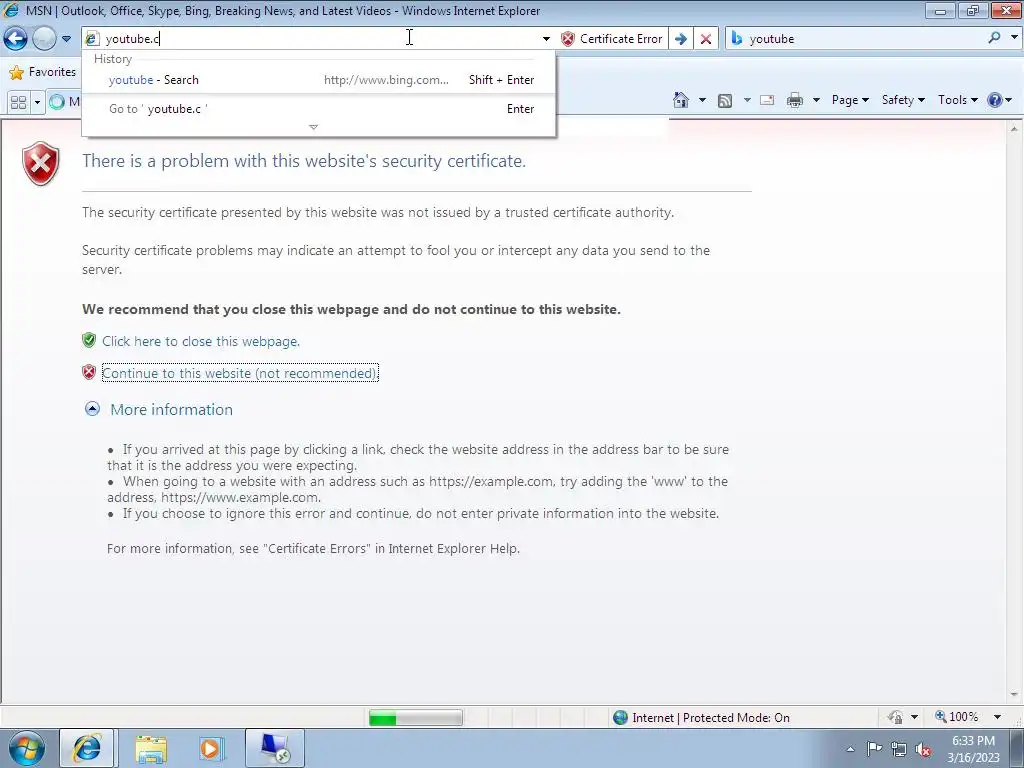
Task: Click 'Click here to close this webpage' link
Action: pos(201,341)
